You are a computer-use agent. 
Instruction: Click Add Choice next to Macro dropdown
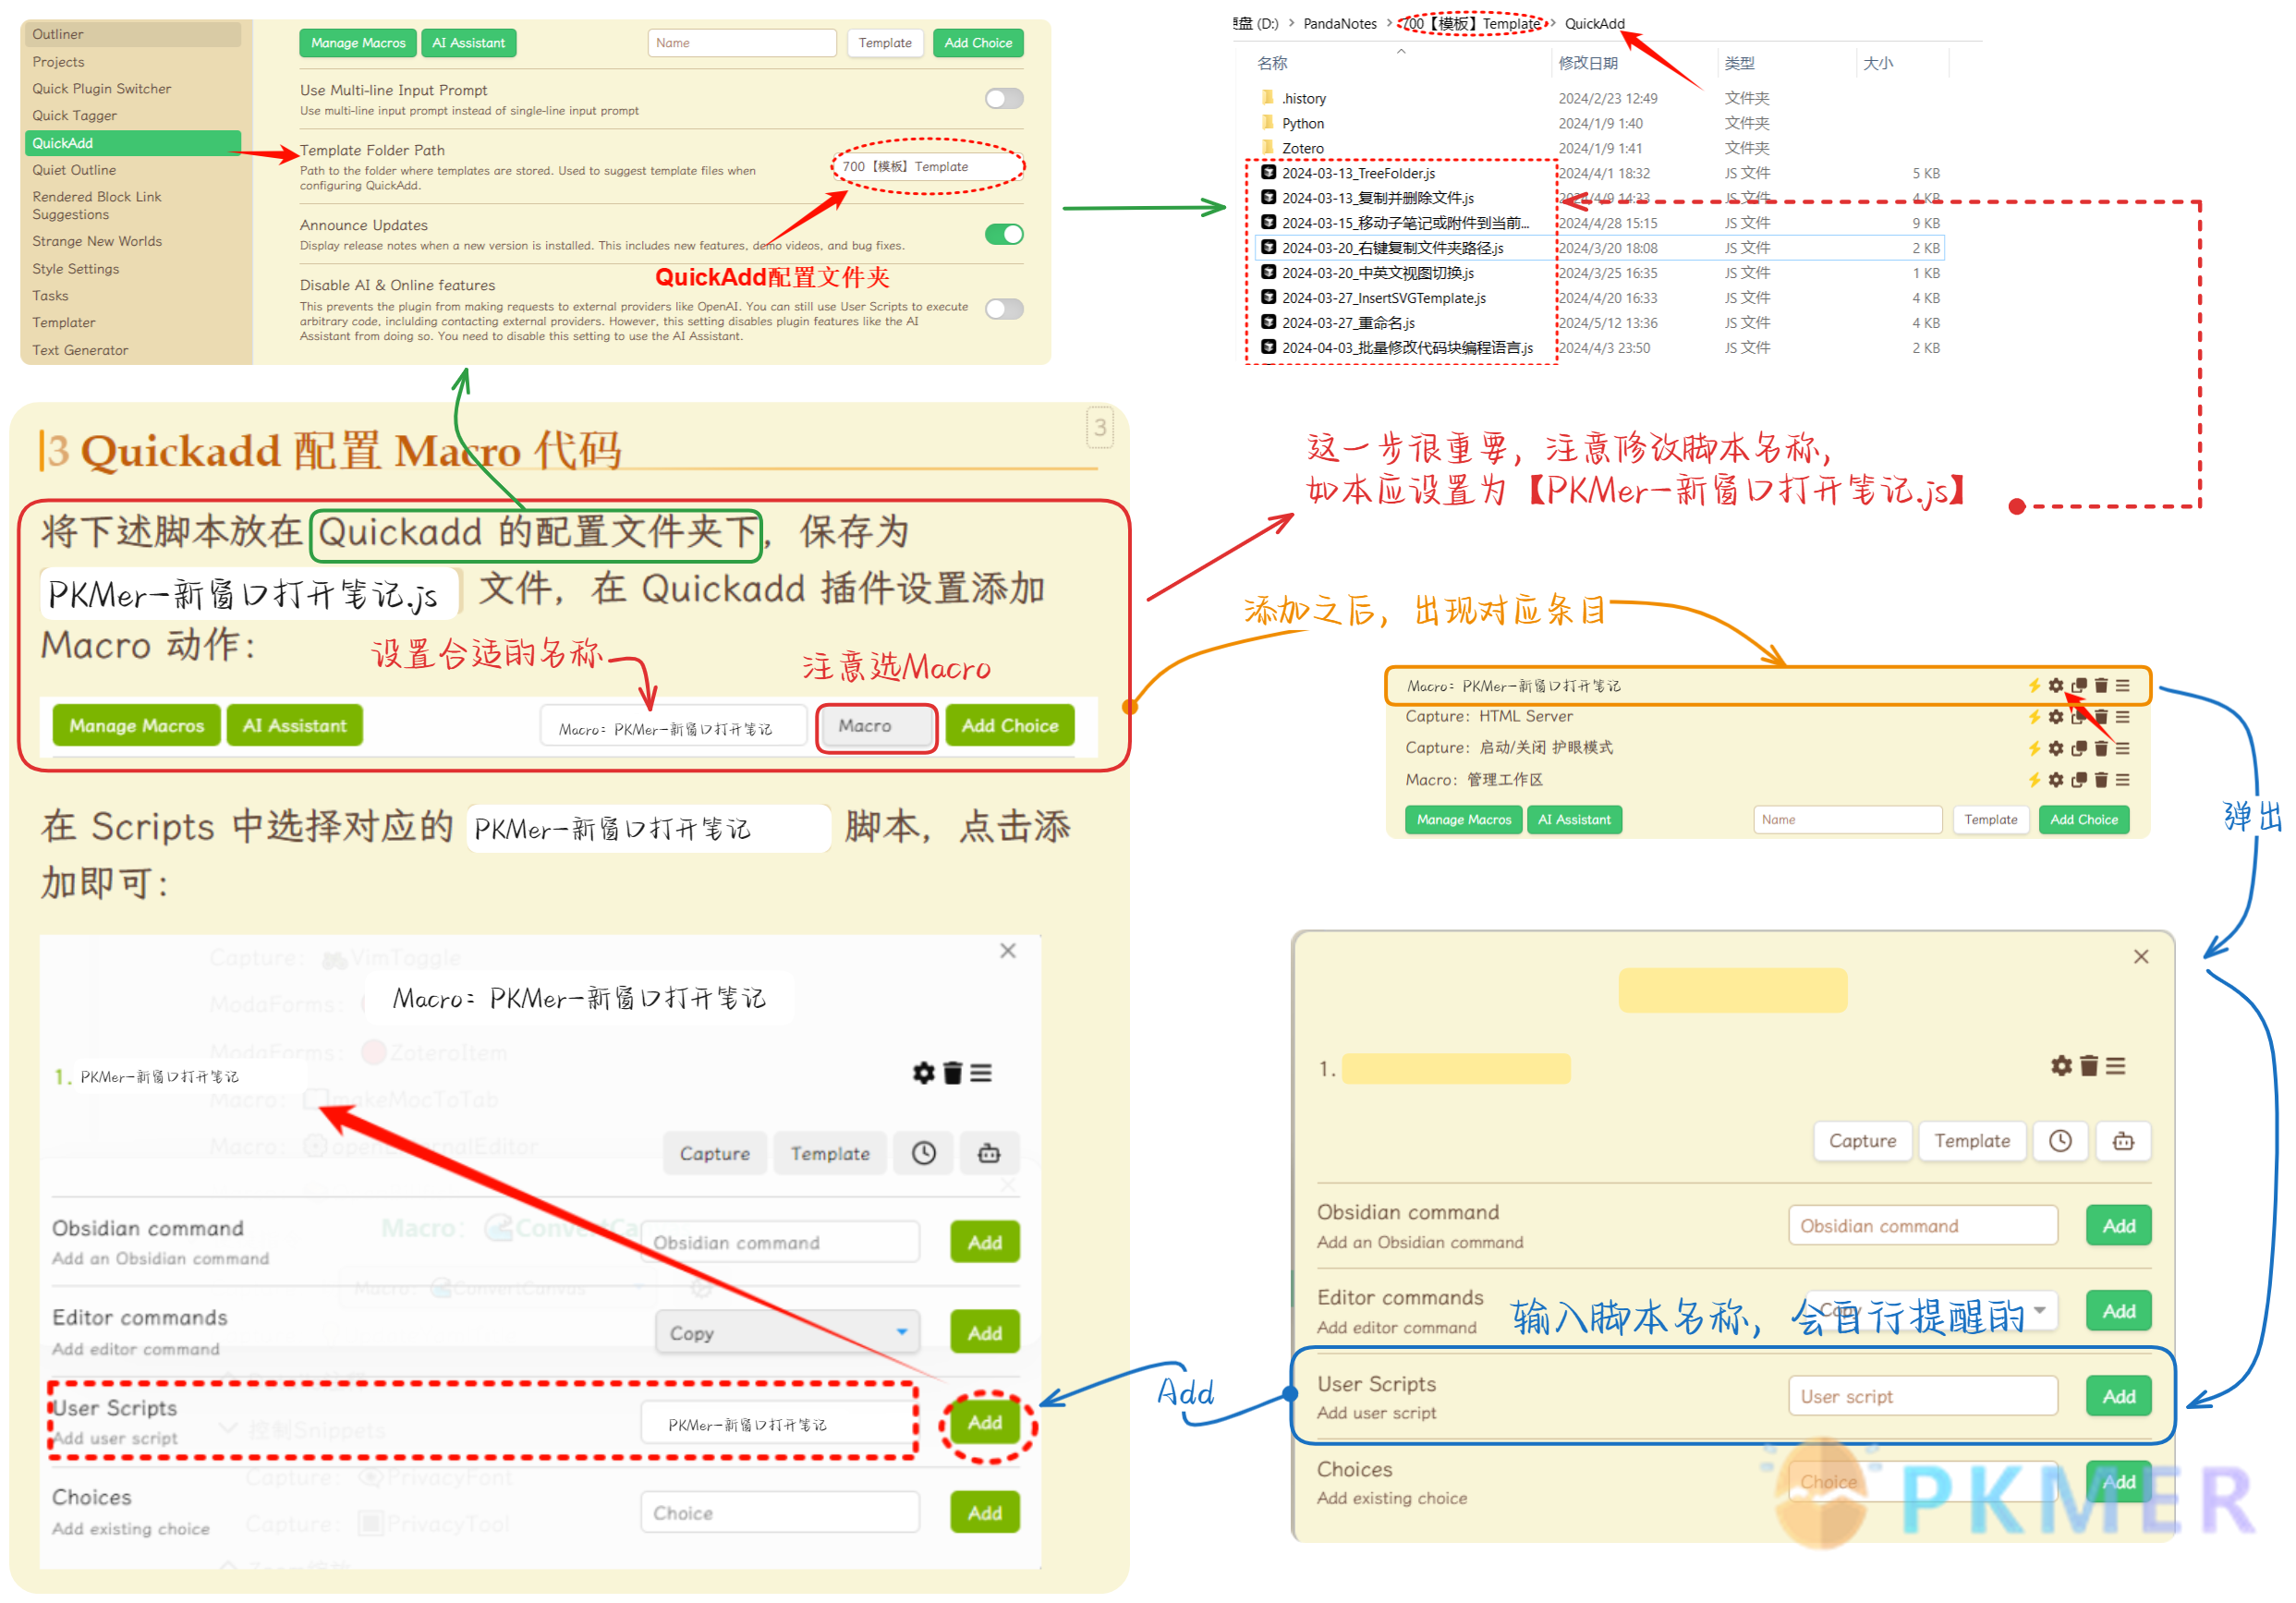tap(1009, 725)
